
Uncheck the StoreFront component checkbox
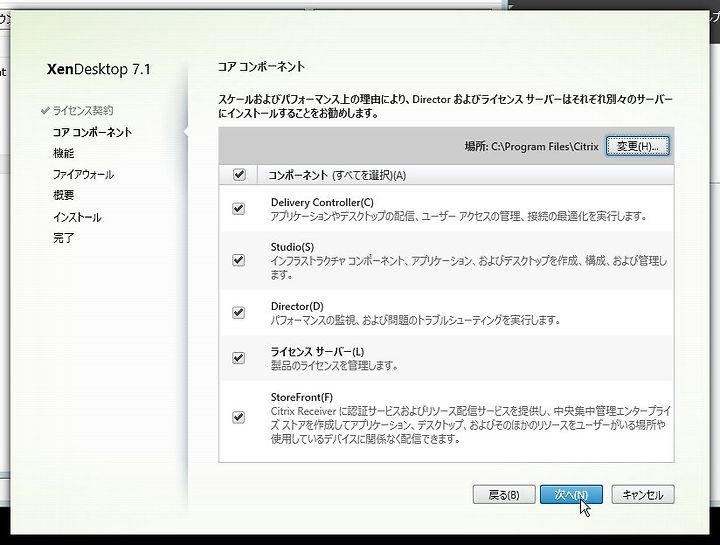point(238,417)
